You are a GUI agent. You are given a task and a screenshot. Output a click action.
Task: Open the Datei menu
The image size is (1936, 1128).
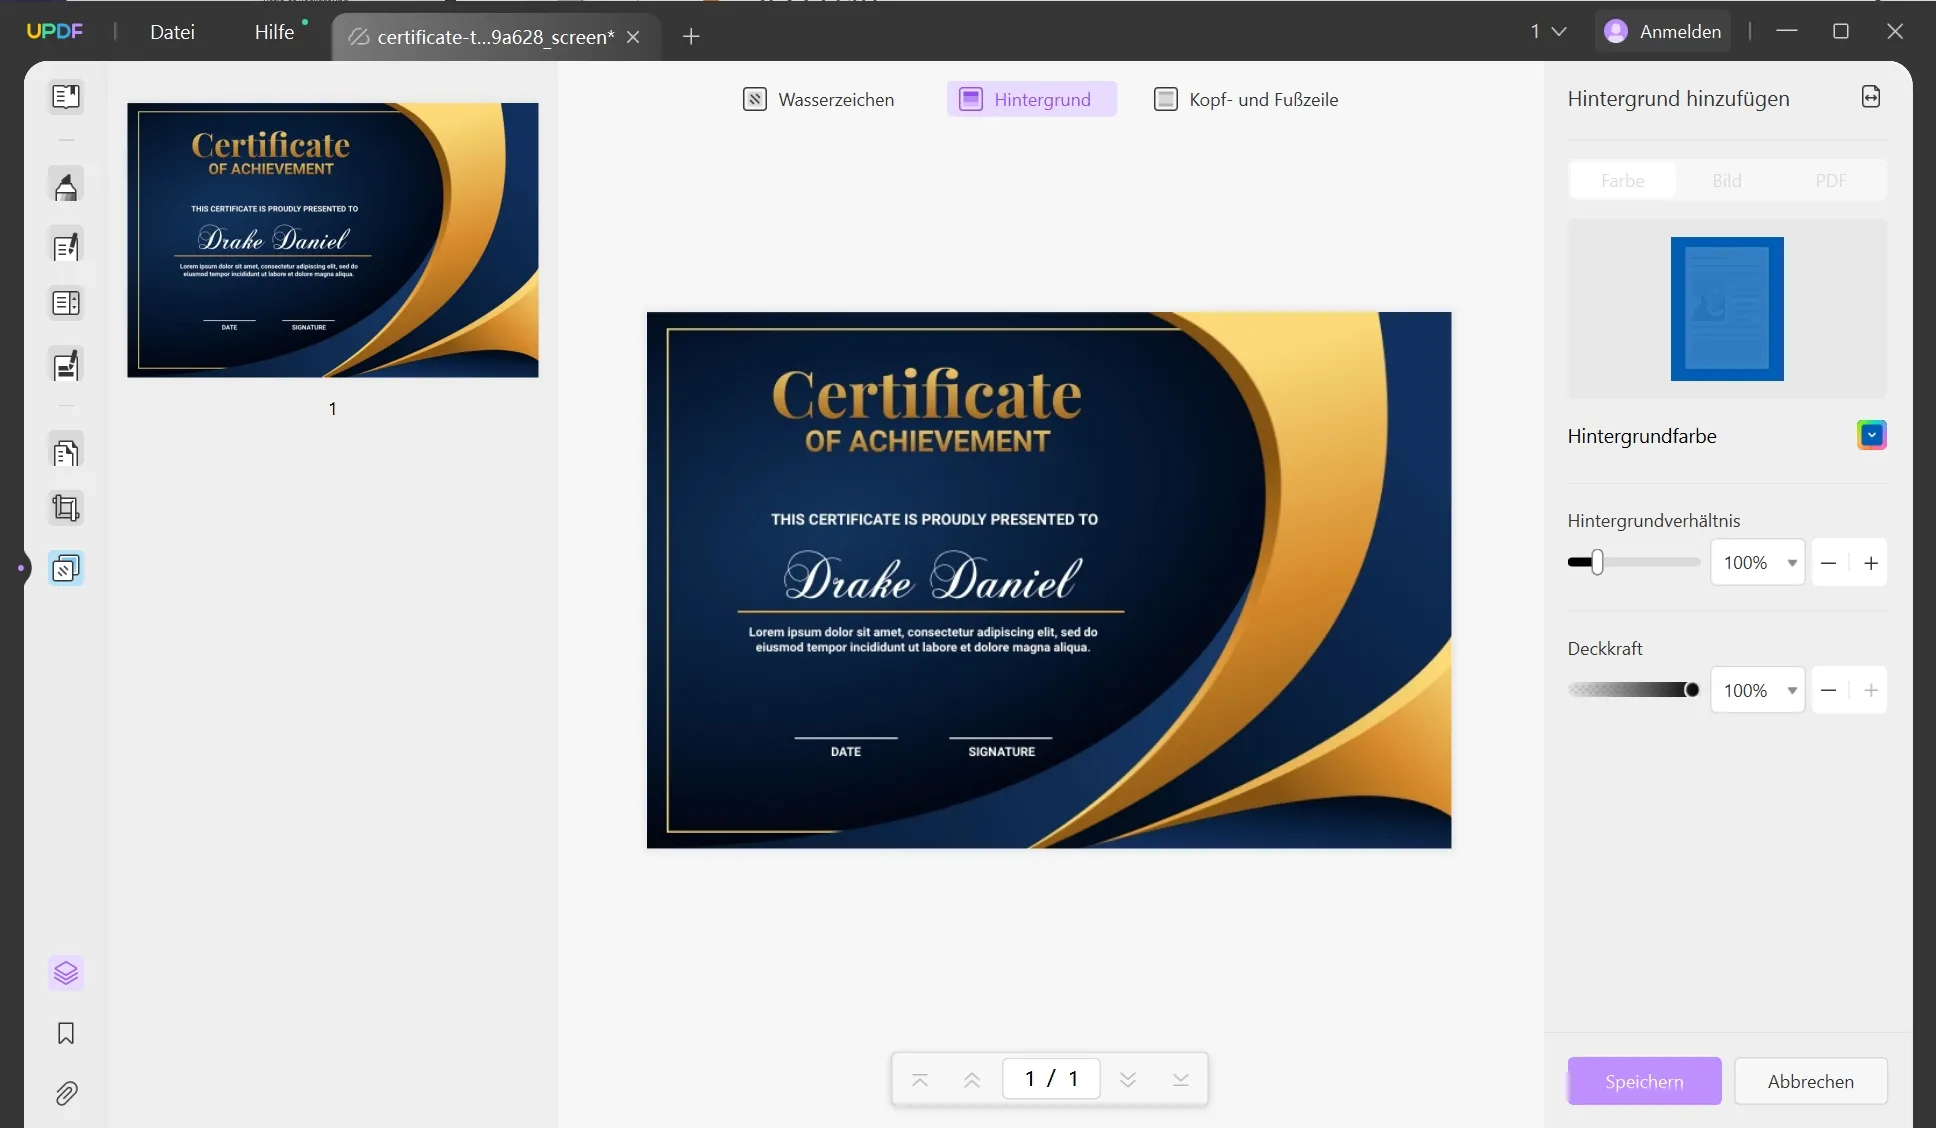coord(172,32)
